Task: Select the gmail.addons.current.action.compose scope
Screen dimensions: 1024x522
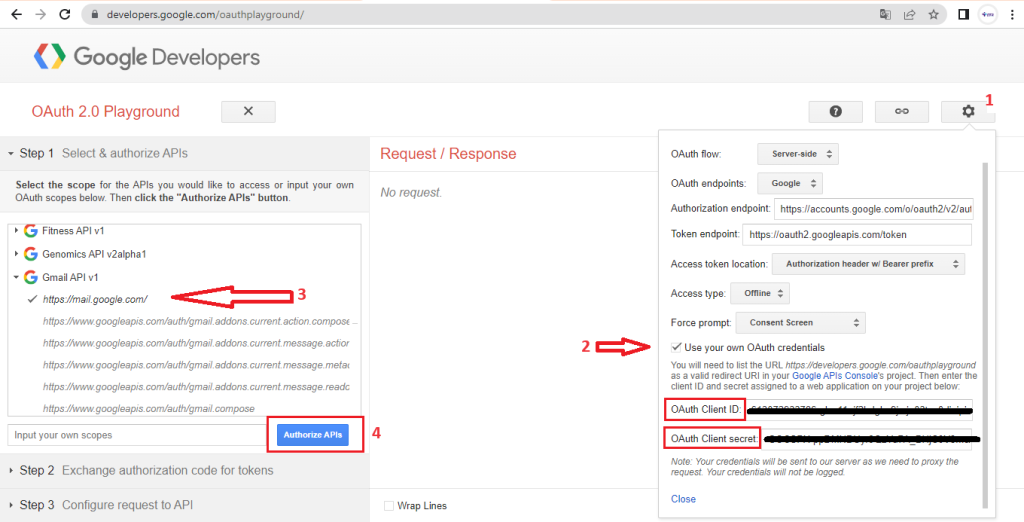Action: (196, 321)
